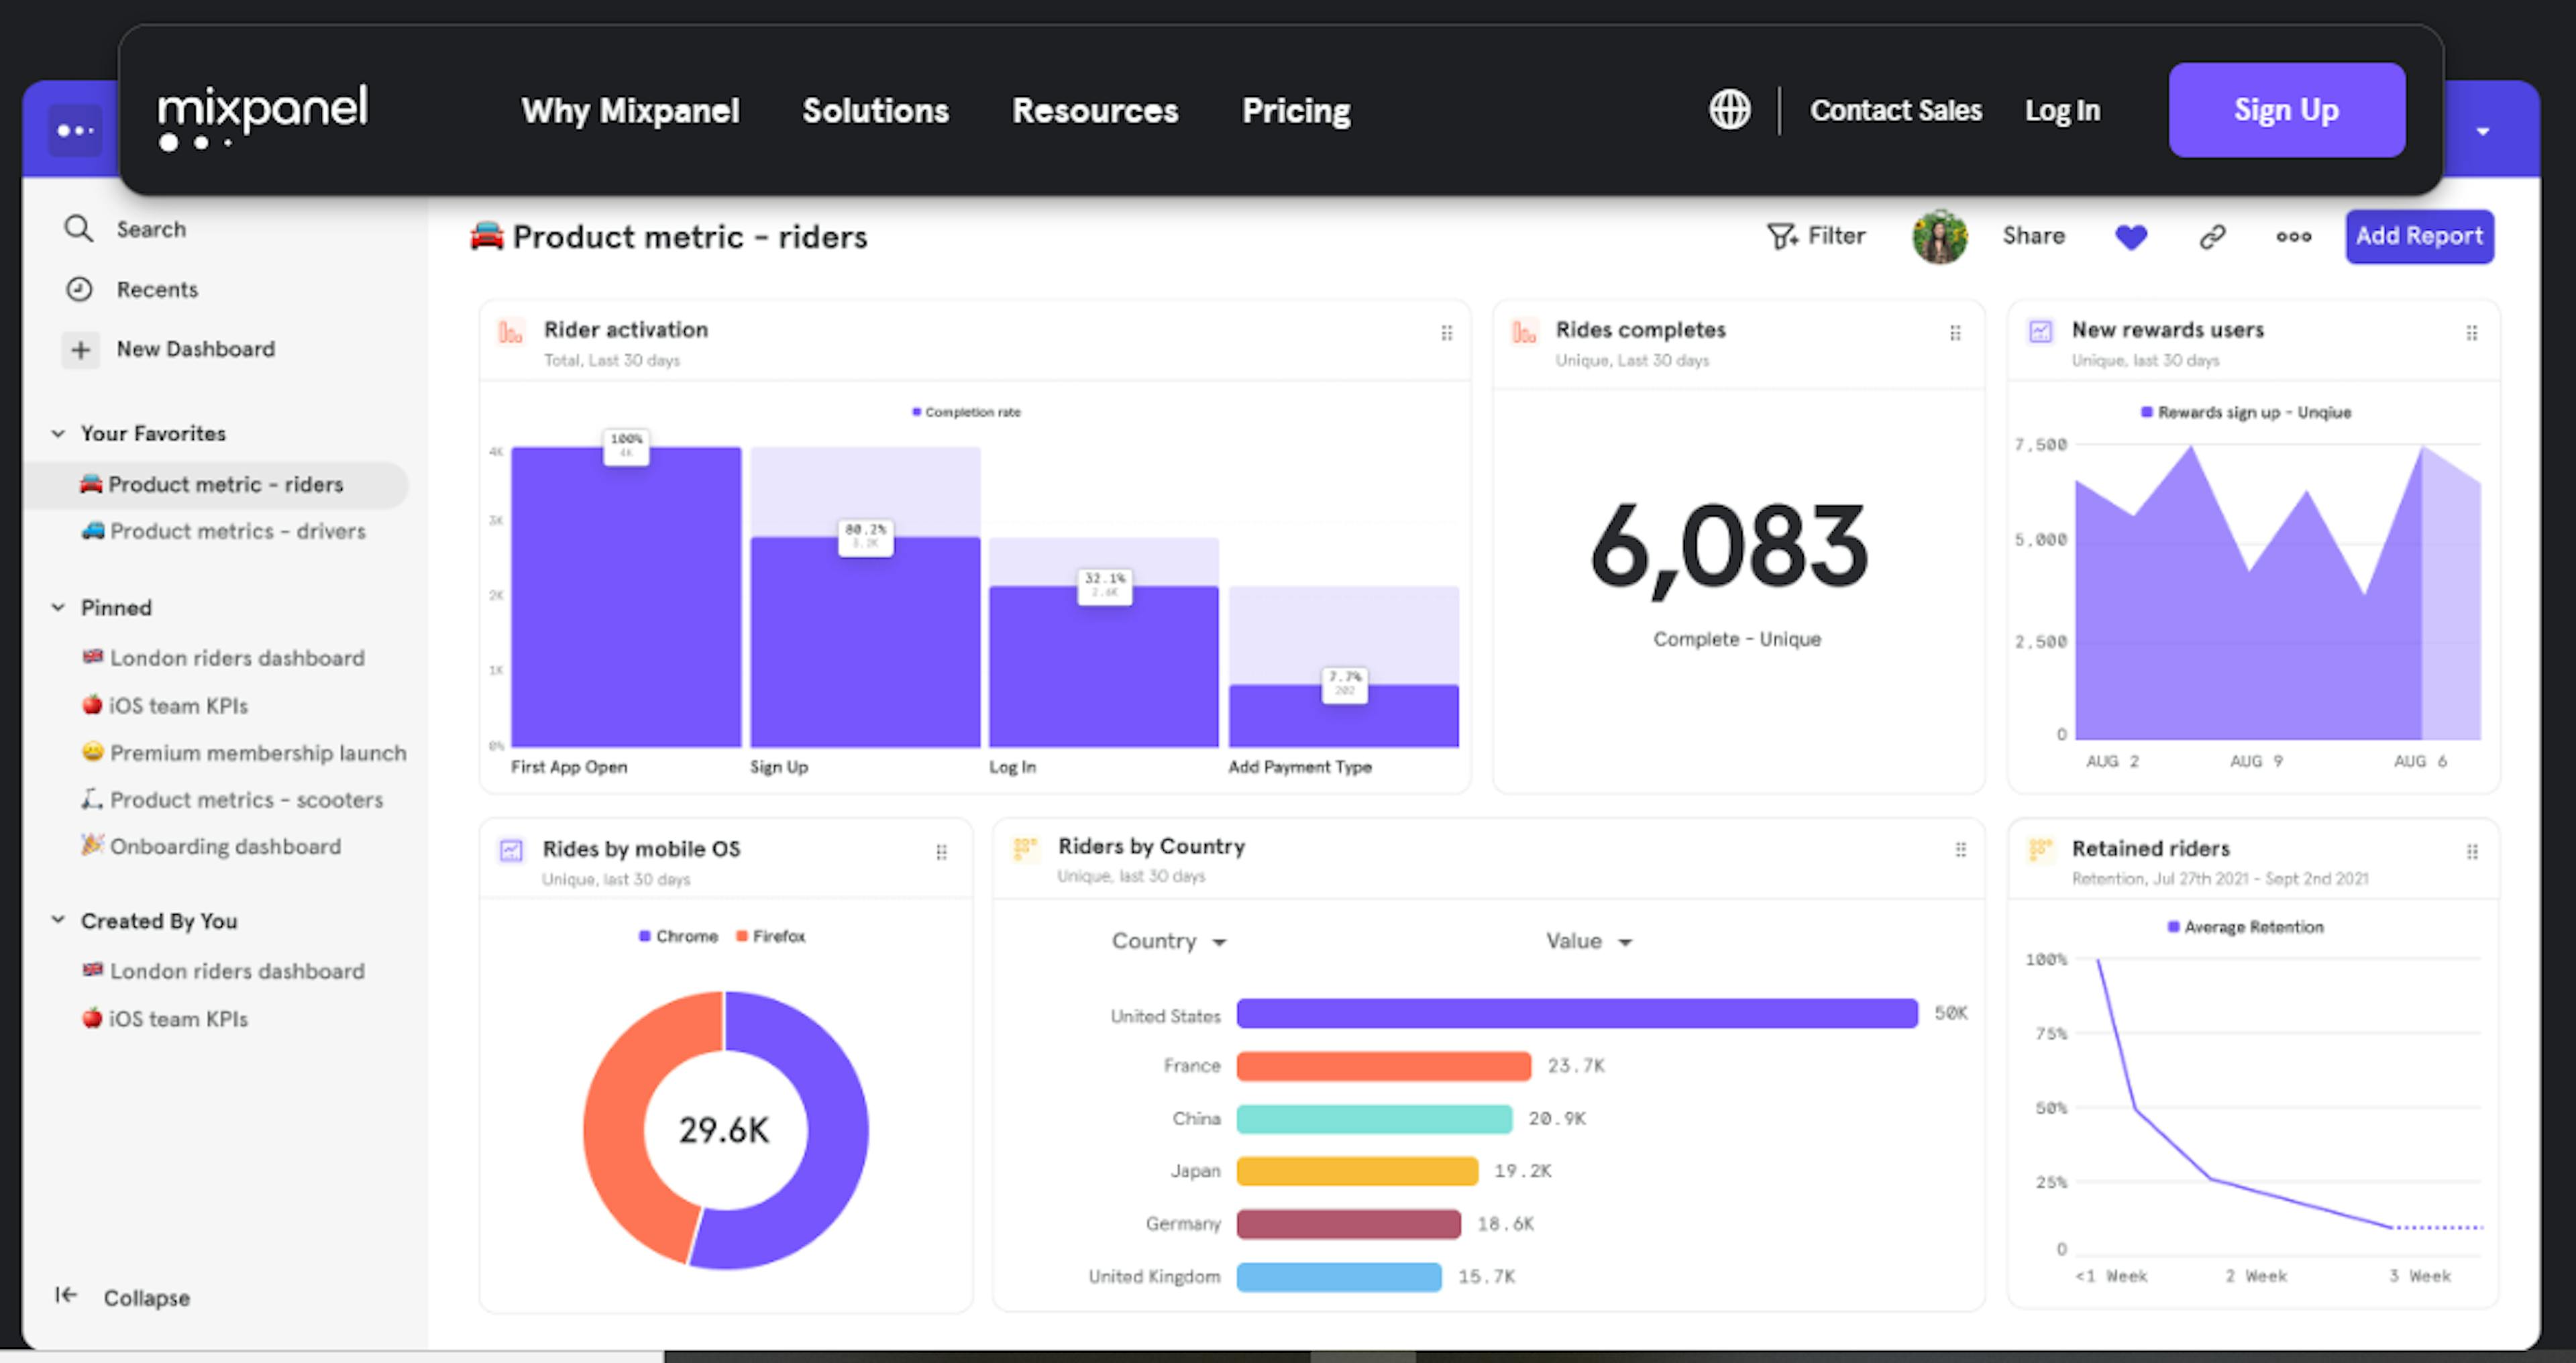This screenshot has width=2576, height=1363.
Task: Click the First App Open funnel bar
Action: point(626,597)
